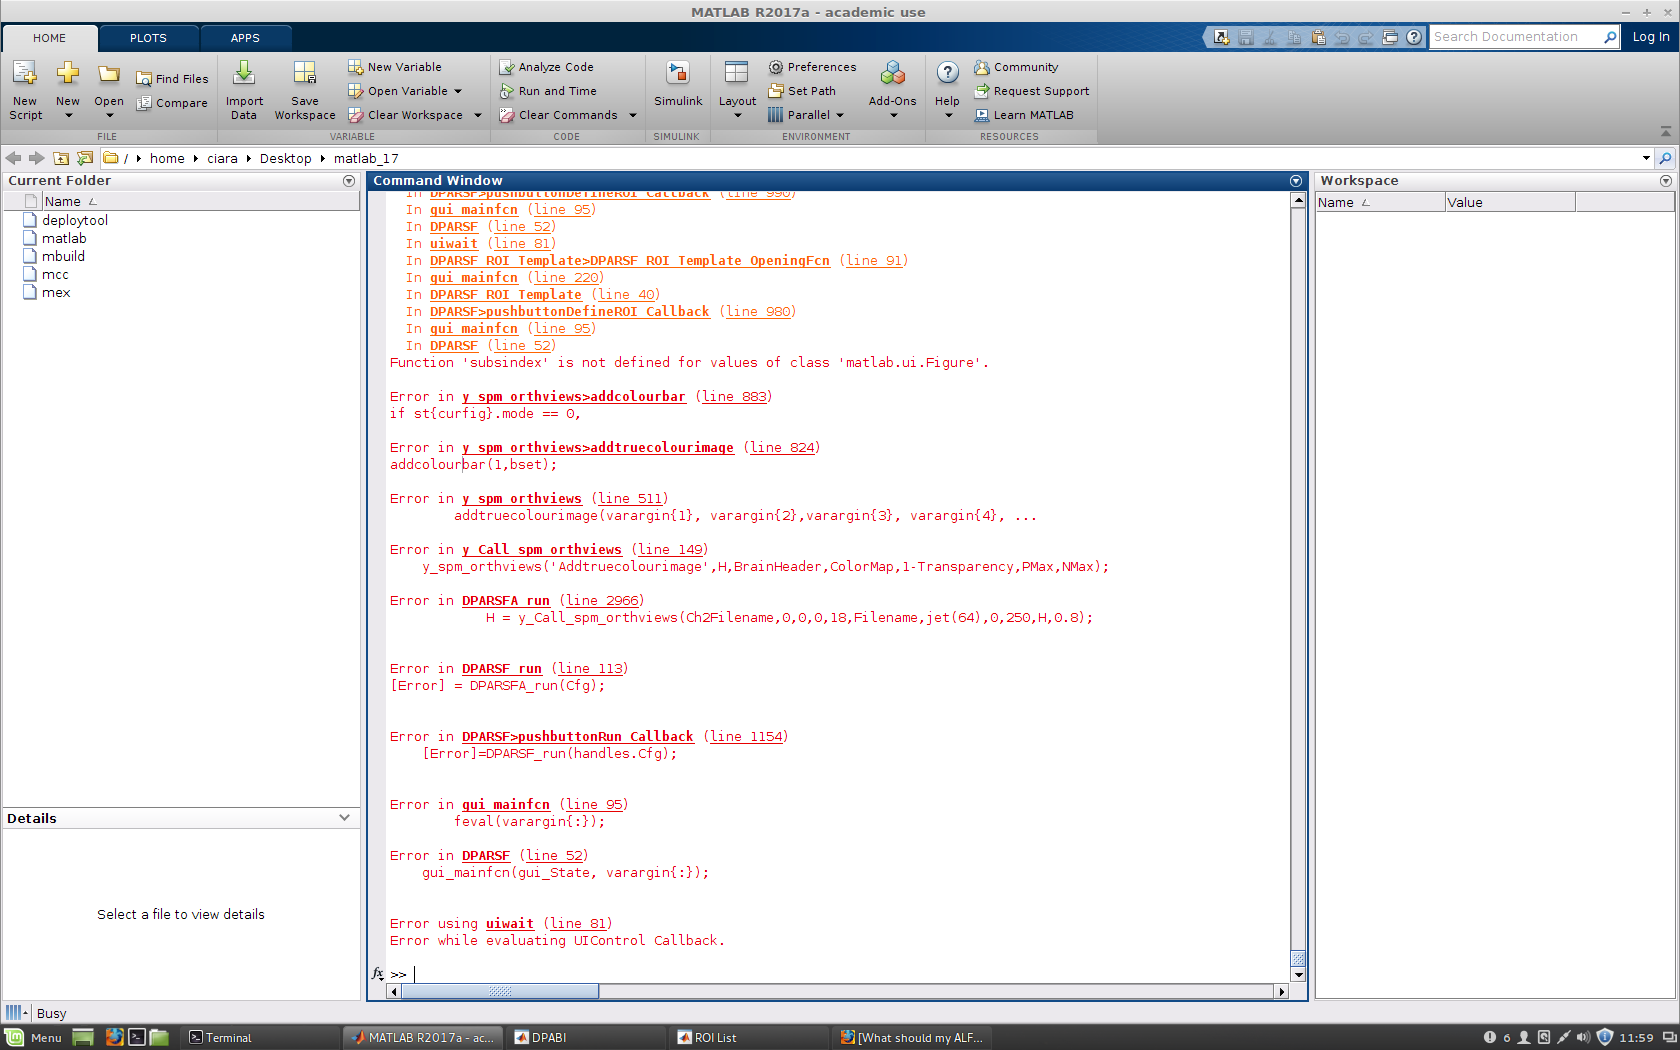Screen dimensions: 1680x1050
Task: Click the help icon in quick access toolbar
Action: point(1414,37)
